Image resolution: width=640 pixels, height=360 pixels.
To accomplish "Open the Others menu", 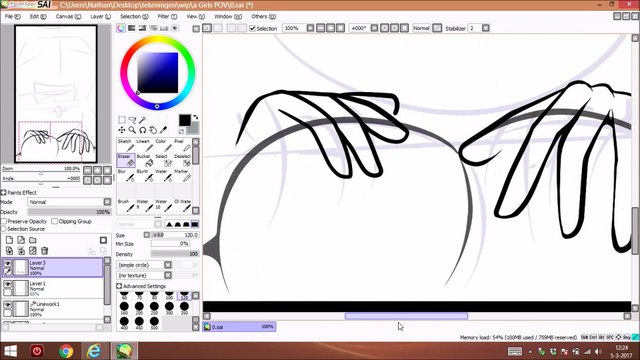I will (263, 17).
